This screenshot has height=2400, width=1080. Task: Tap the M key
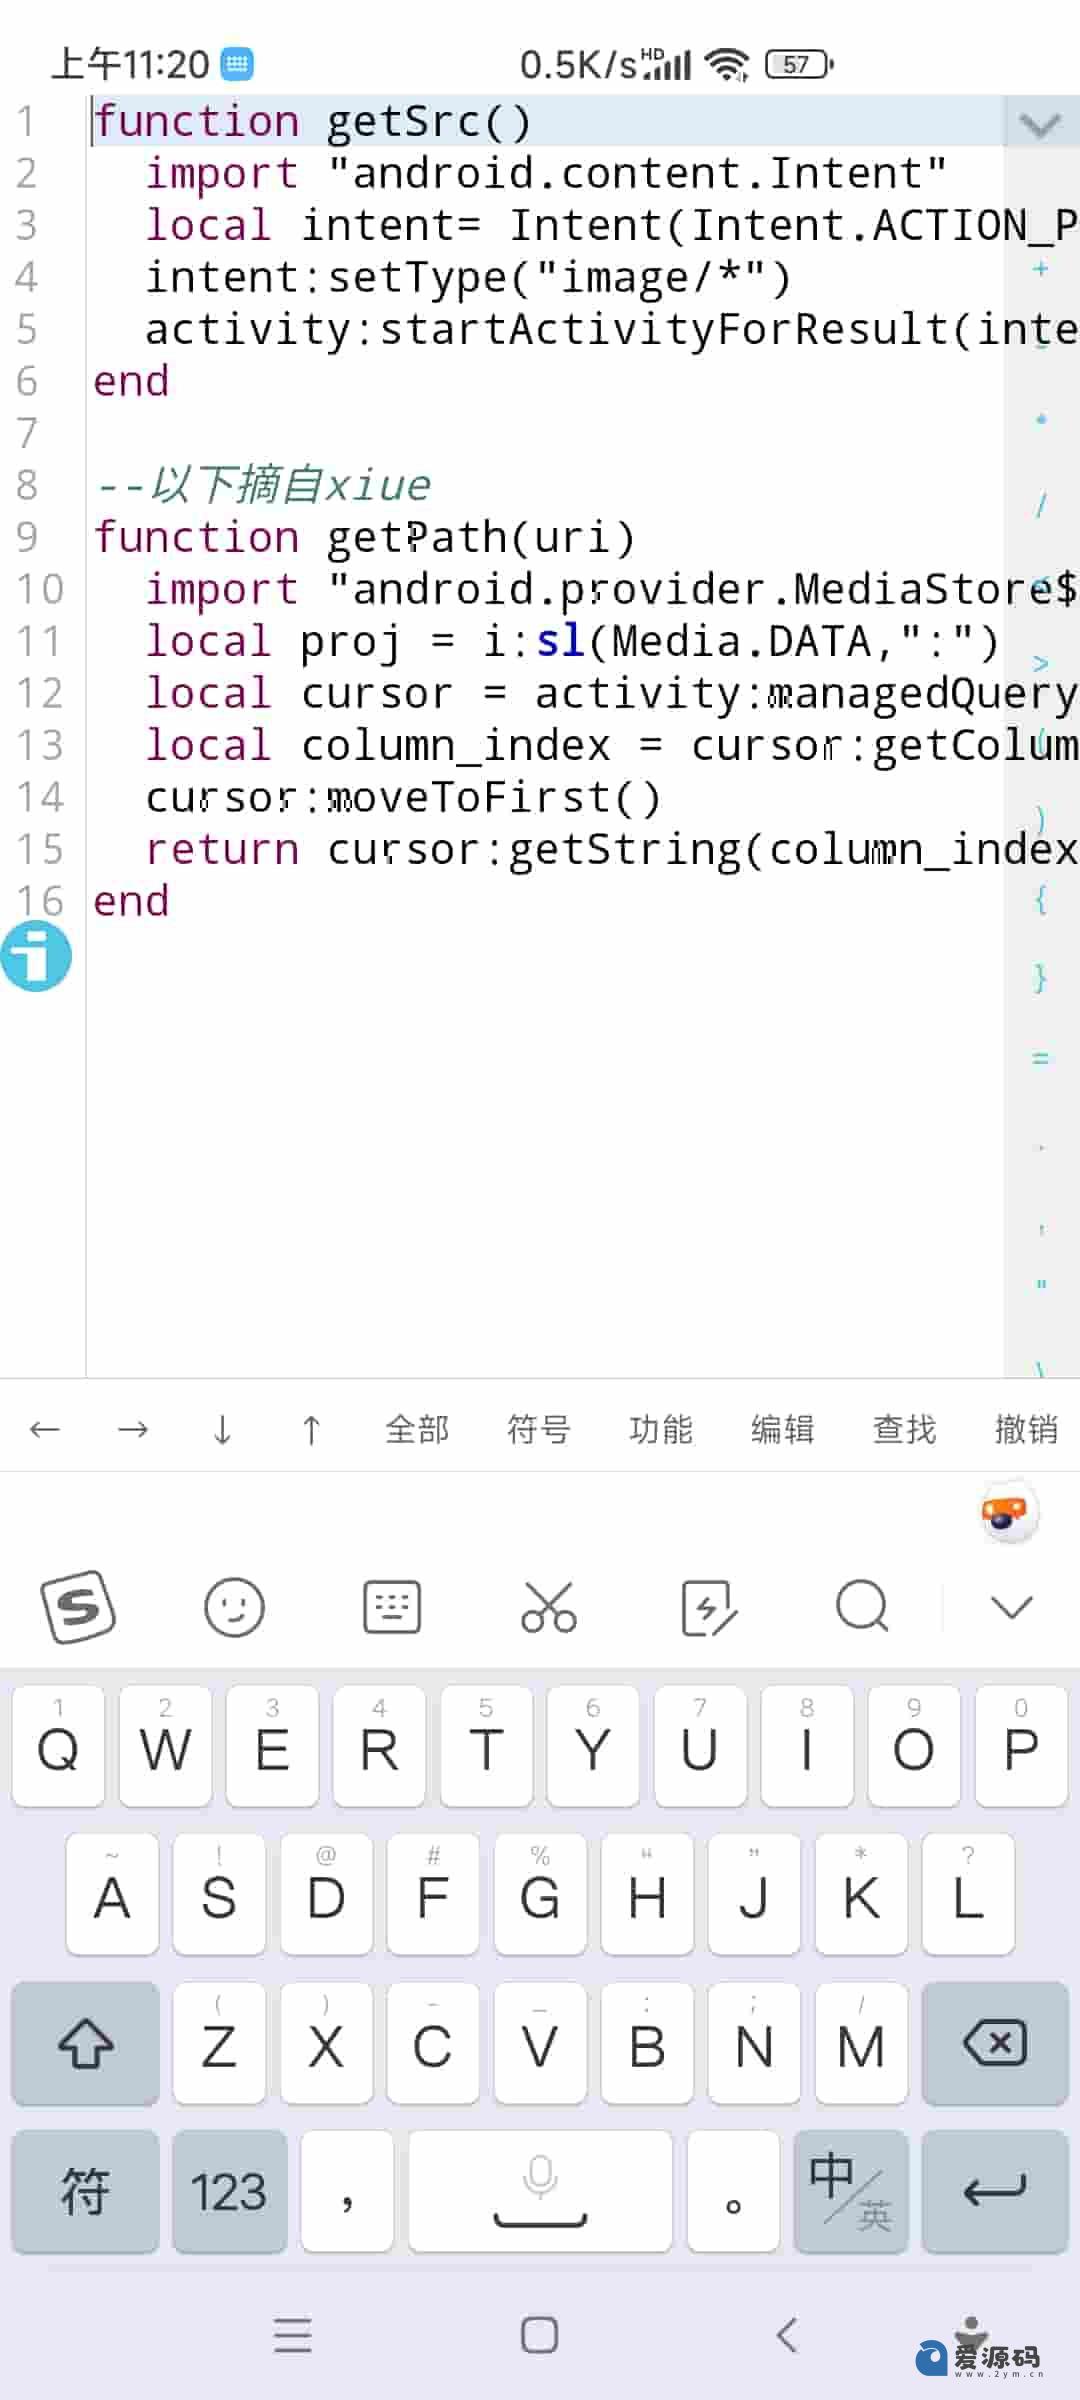click(x=861, y=2043)
